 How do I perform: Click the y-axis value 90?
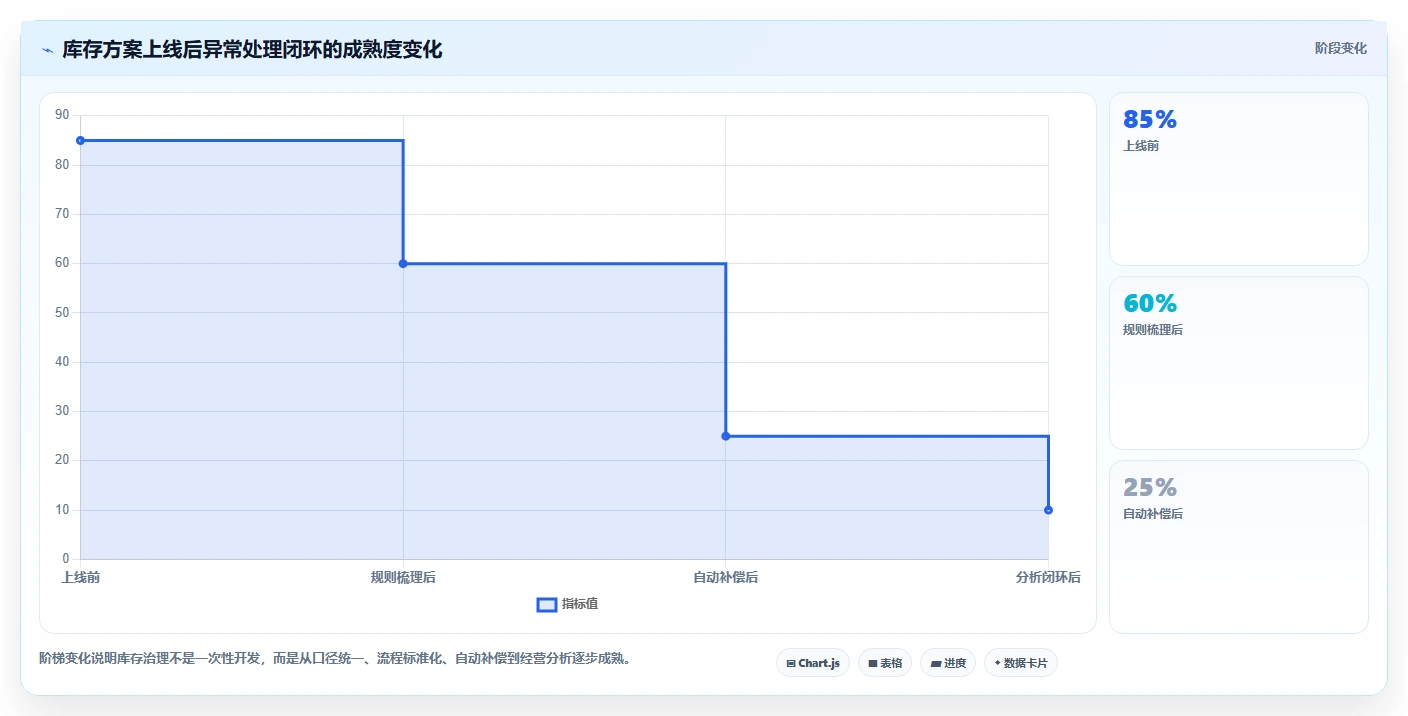(62, 115)
